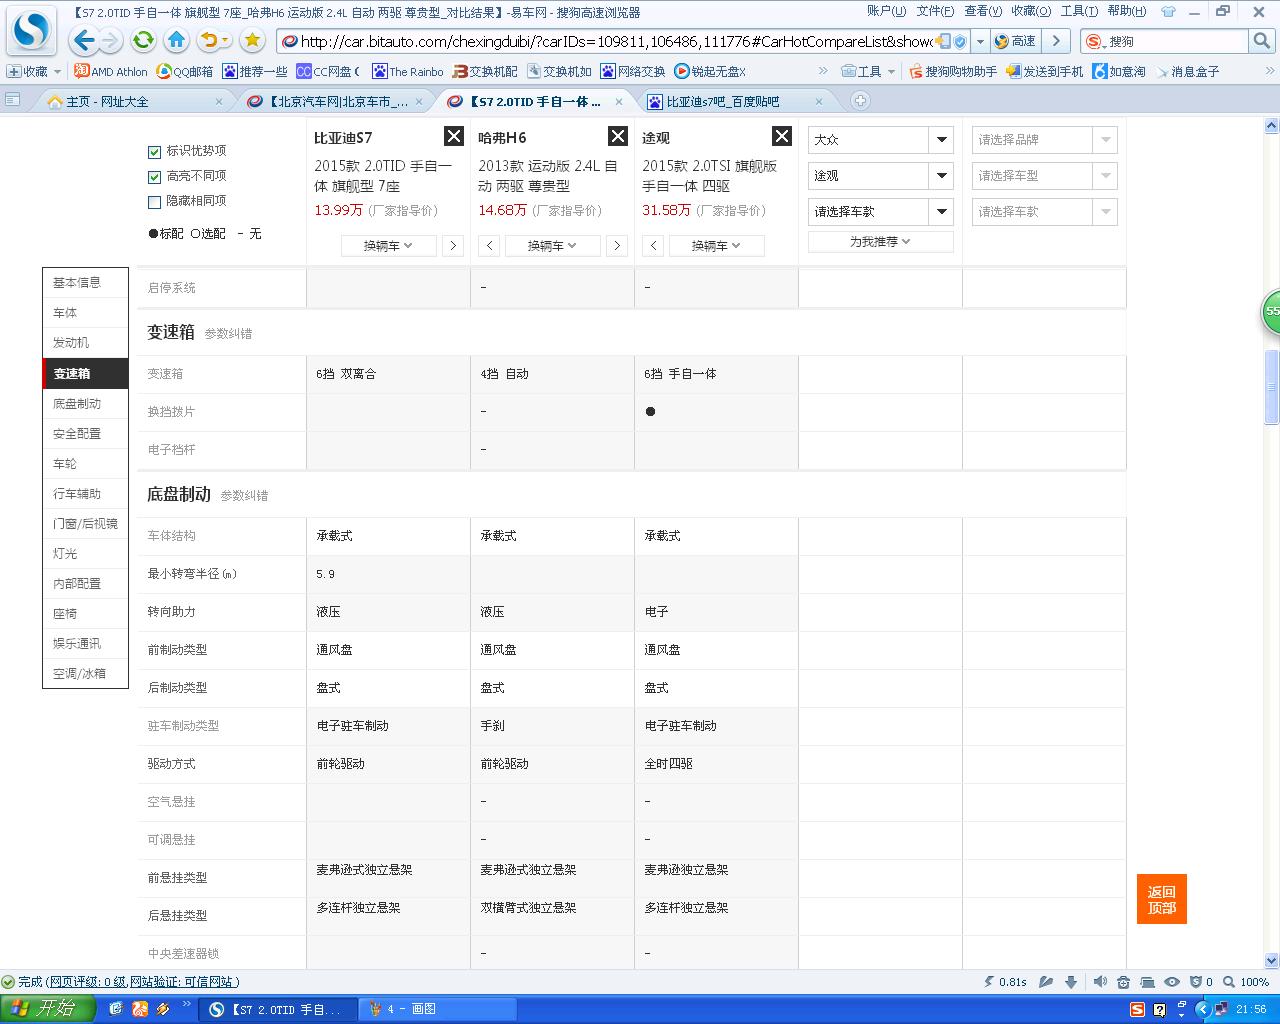
Task: Open the 账户 menu
Action: pyautogui.click(x=886, y=11)
